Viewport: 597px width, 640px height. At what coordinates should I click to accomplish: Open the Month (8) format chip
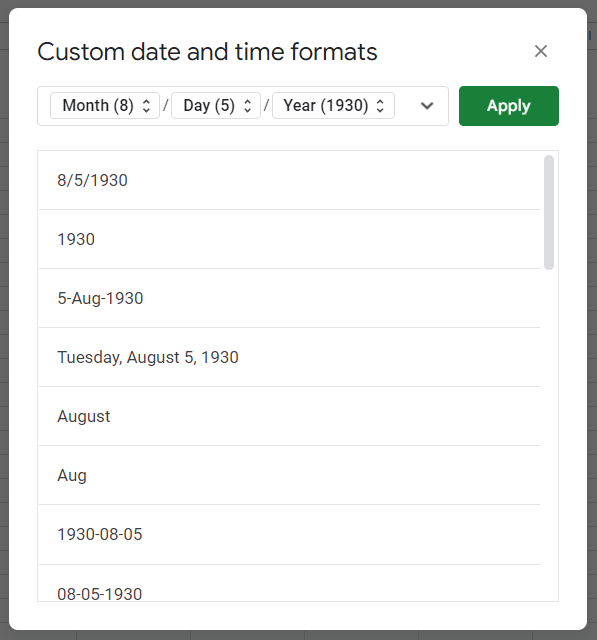pyautogui.click(x=105, y=106)
